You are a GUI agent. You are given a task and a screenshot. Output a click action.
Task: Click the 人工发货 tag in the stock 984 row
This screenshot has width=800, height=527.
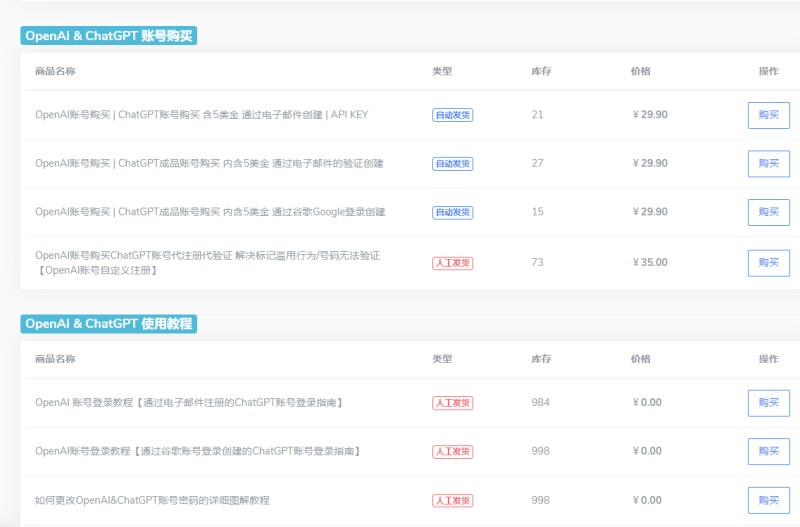[x=453, y=403]
